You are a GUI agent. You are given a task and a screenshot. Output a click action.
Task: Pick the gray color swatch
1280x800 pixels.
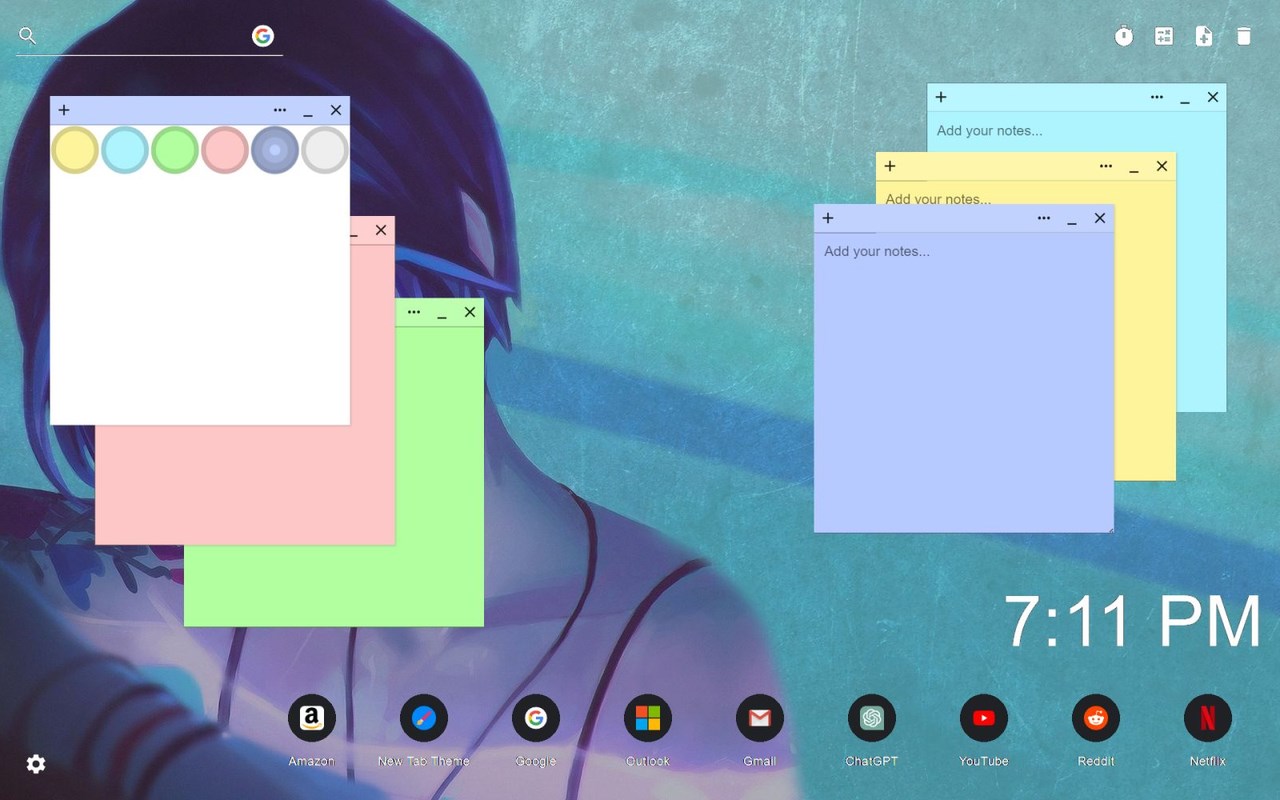325,150
